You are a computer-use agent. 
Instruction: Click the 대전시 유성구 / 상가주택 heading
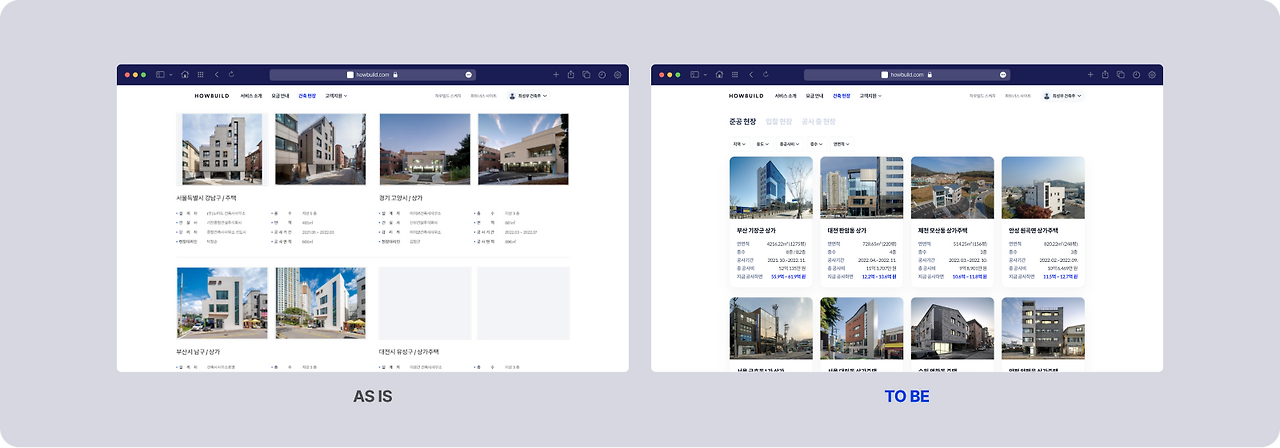(x=410, y=351)
